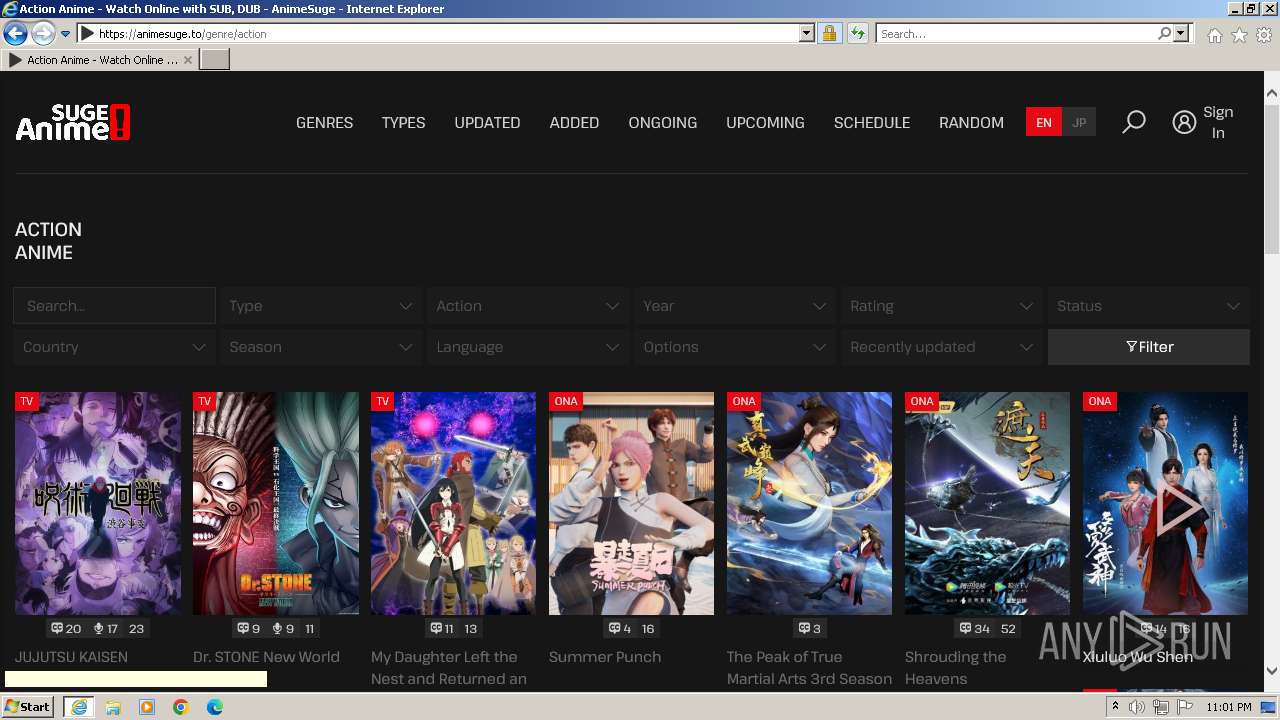Click the Summer Punch poster thumbnail
The image size is (1280, 720).
click(632, 503)
